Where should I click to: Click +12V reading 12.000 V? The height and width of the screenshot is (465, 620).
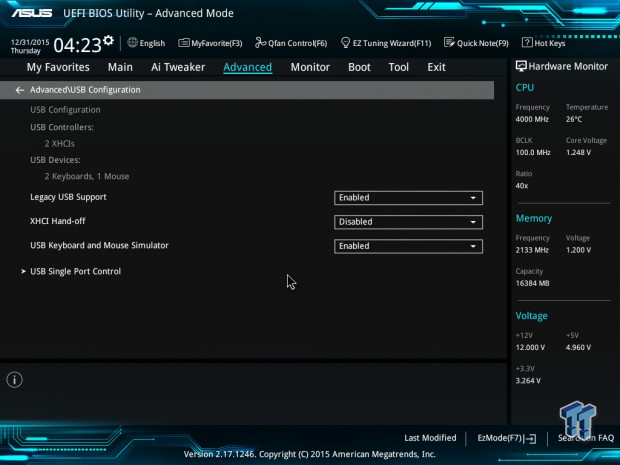[x=530, y=348]
